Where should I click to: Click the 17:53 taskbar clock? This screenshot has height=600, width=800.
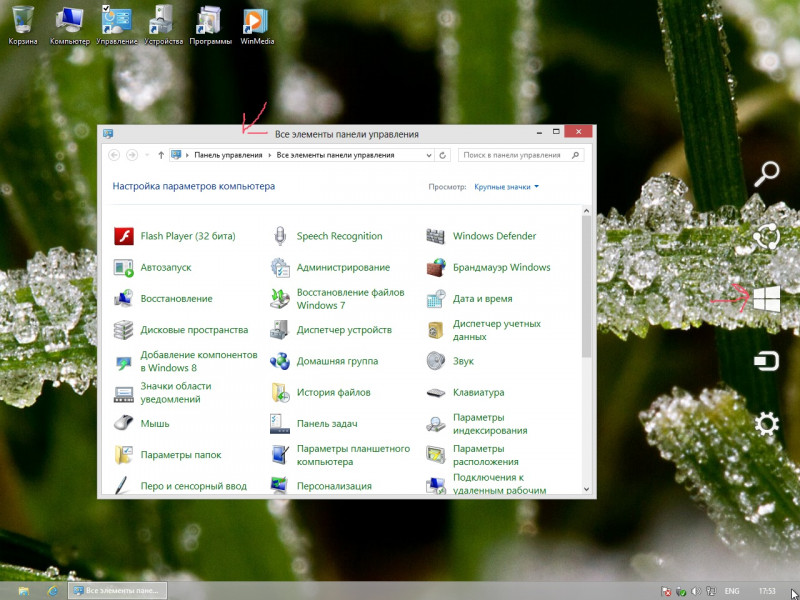767,591
